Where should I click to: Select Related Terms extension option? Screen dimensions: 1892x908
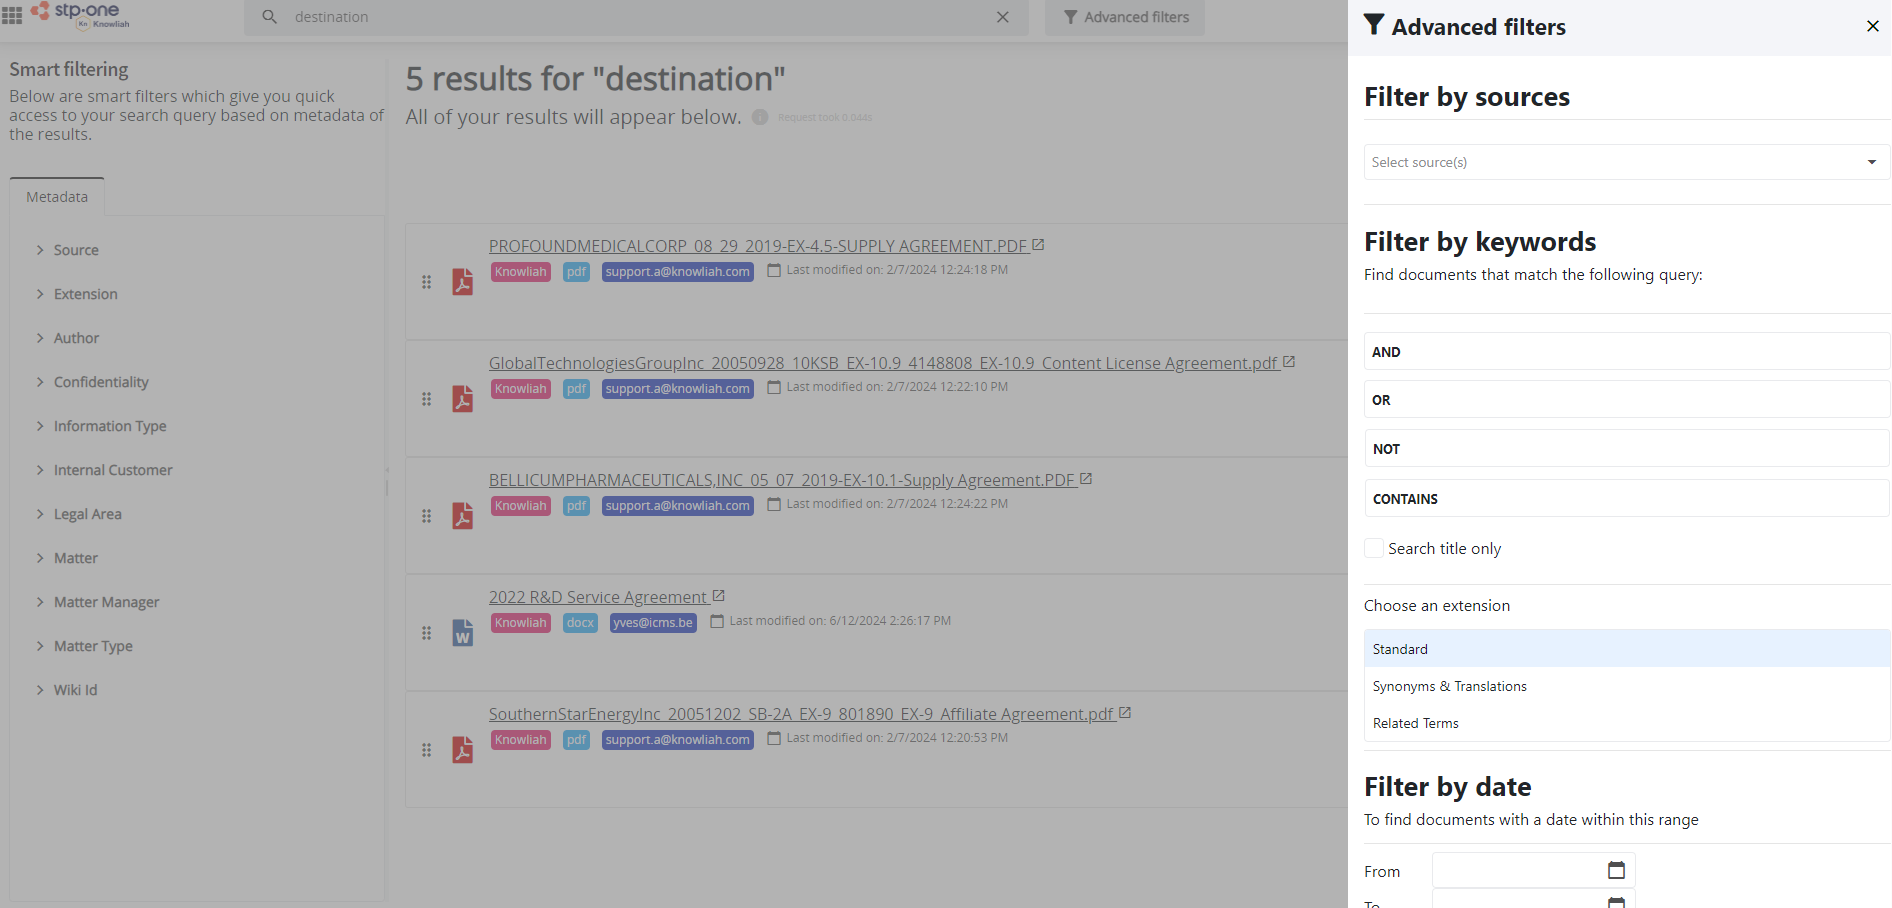point(1415,723)
